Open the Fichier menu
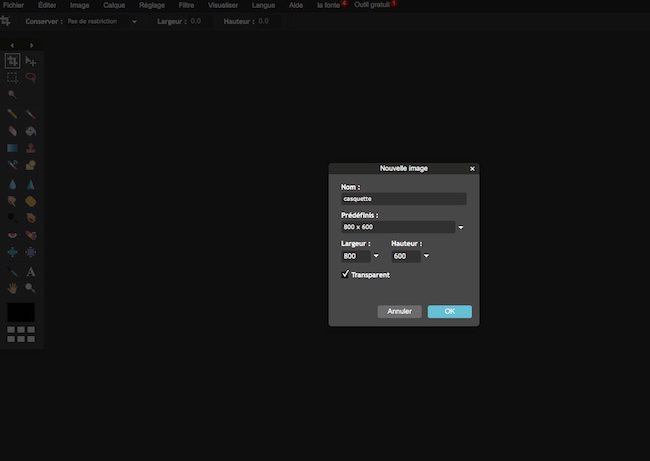Image resolution: width=650 pixels, height=461 pixels. coord(13,5)
